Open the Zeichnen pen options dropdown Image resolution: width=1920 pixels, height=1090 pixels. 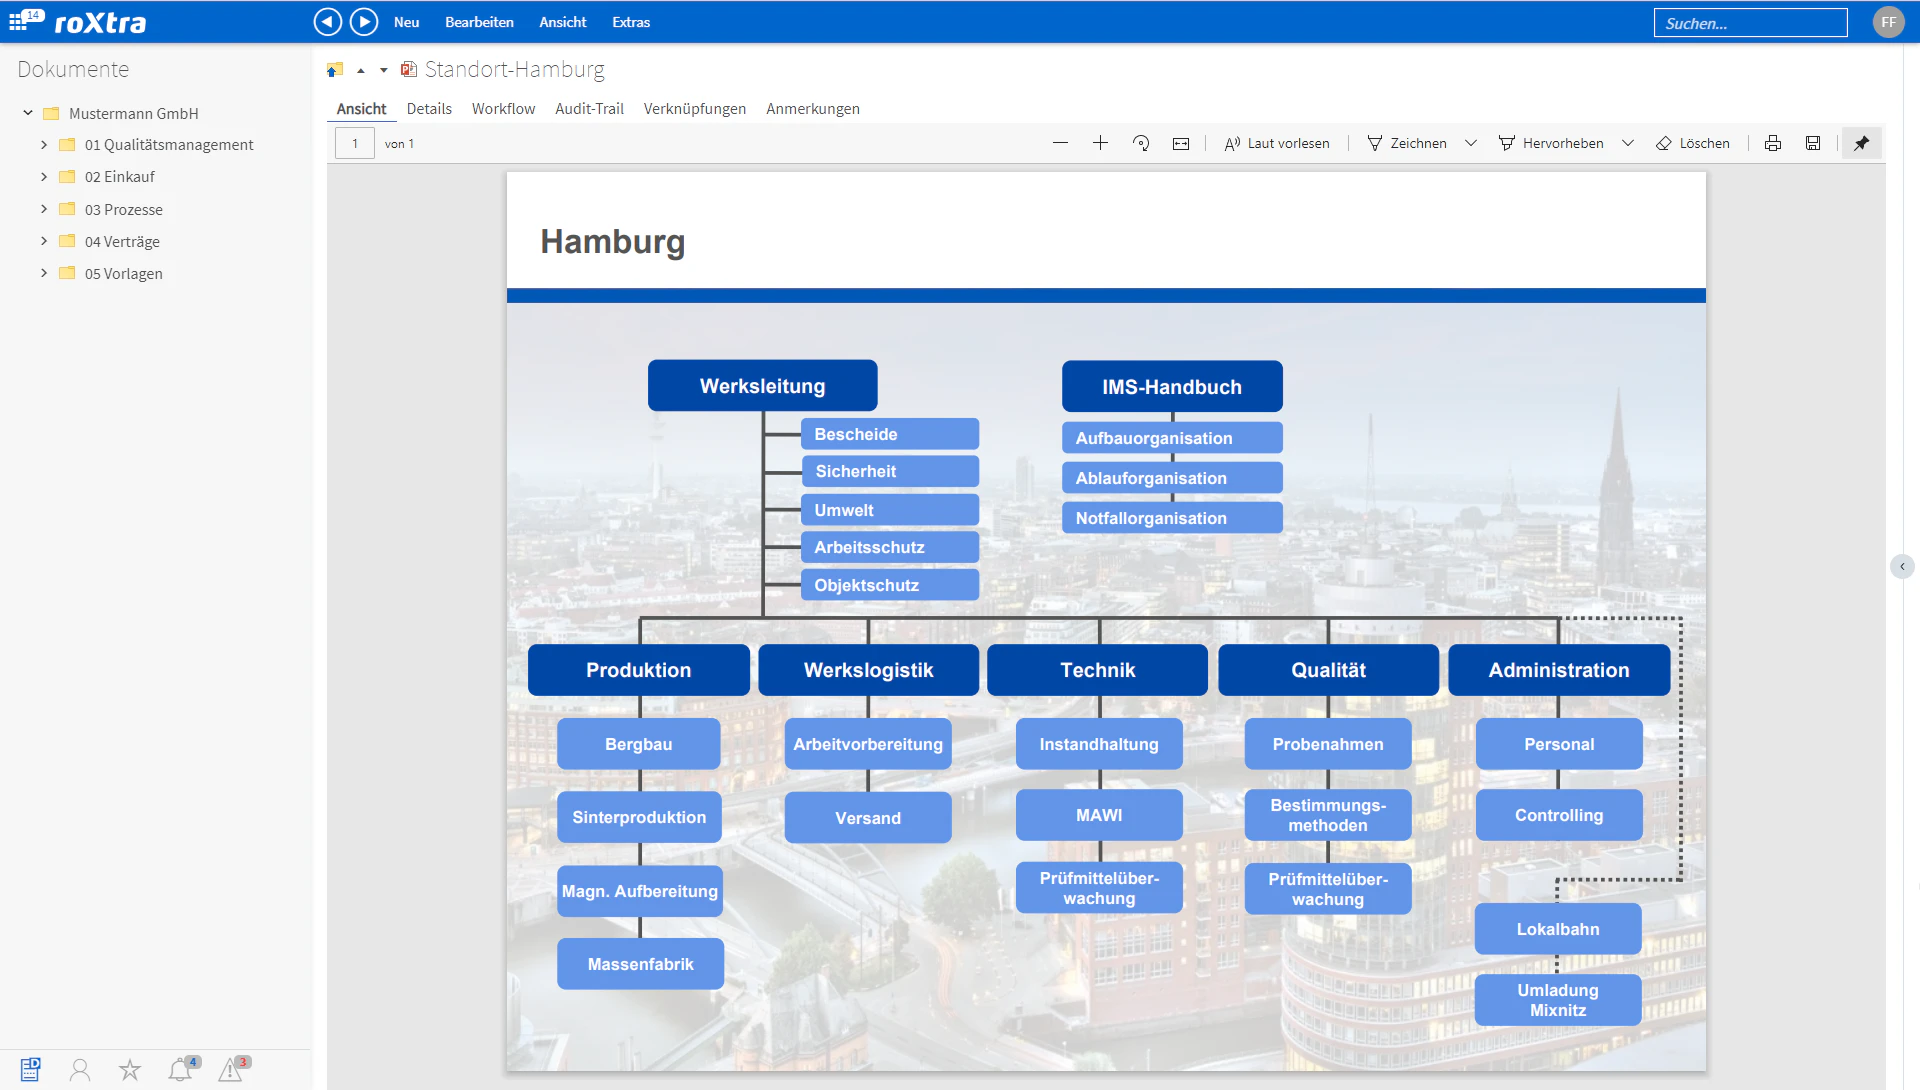(1470, 143)
